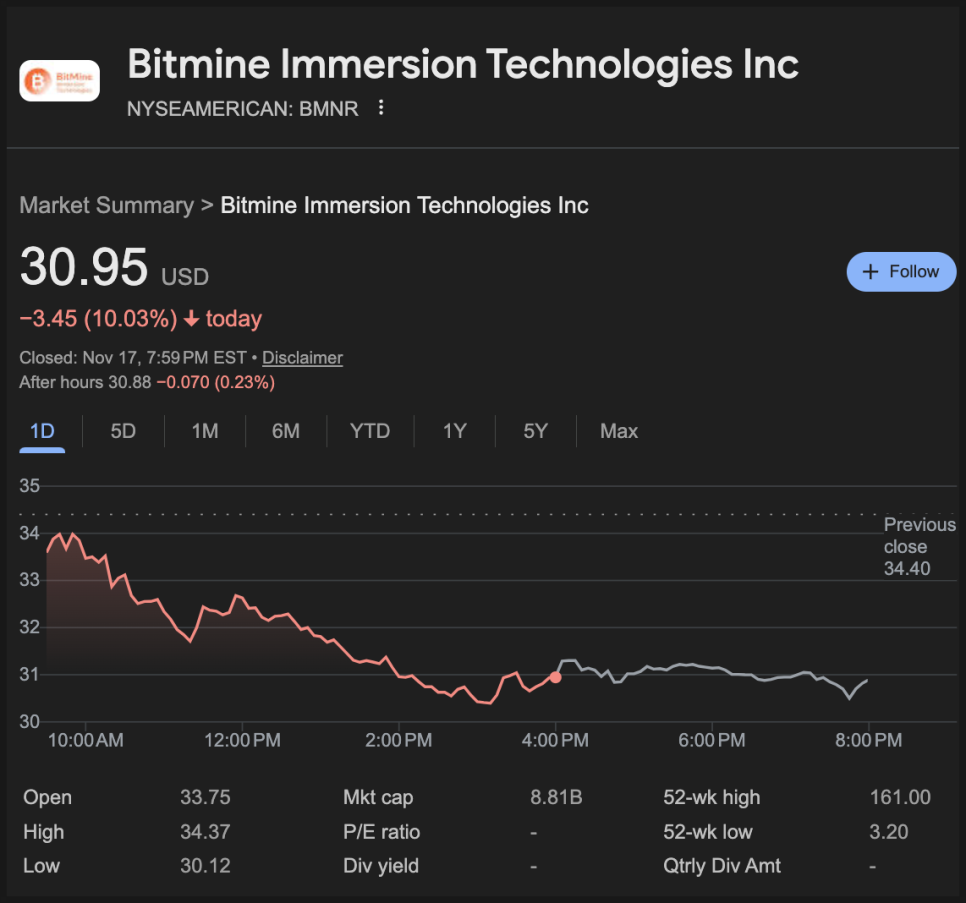Click the NYSEAMERICAN: BMNR ticker text
Viewport: 966px width, 903px height.
click(x=242, y=109)
